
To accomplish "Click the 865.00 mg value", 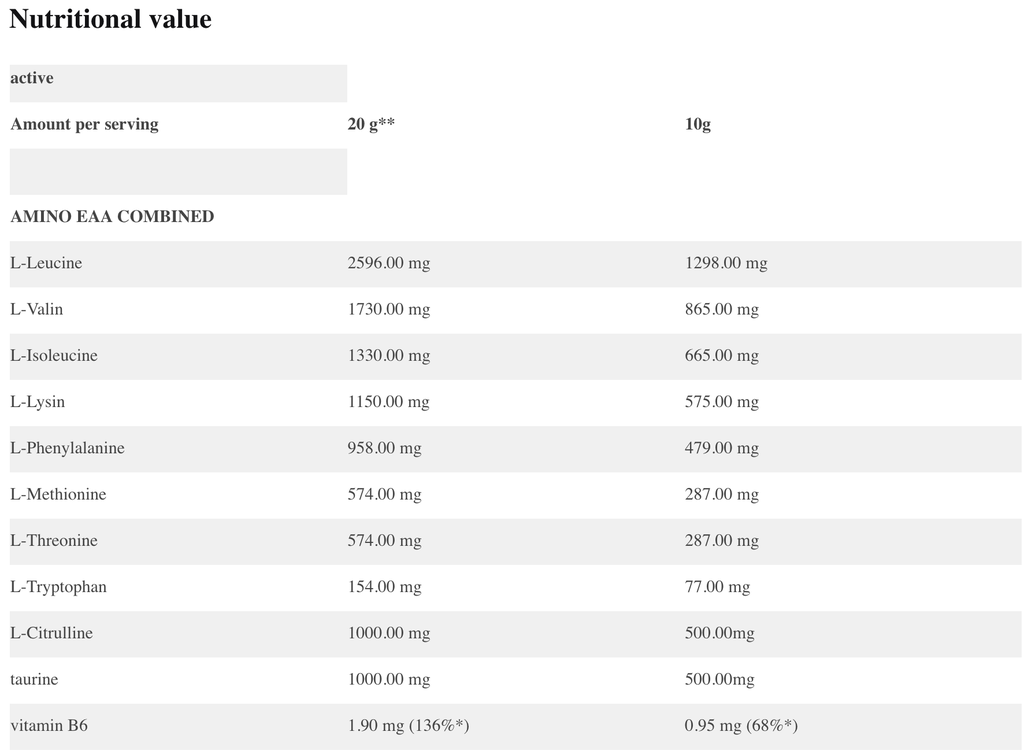I will point(722,310).
